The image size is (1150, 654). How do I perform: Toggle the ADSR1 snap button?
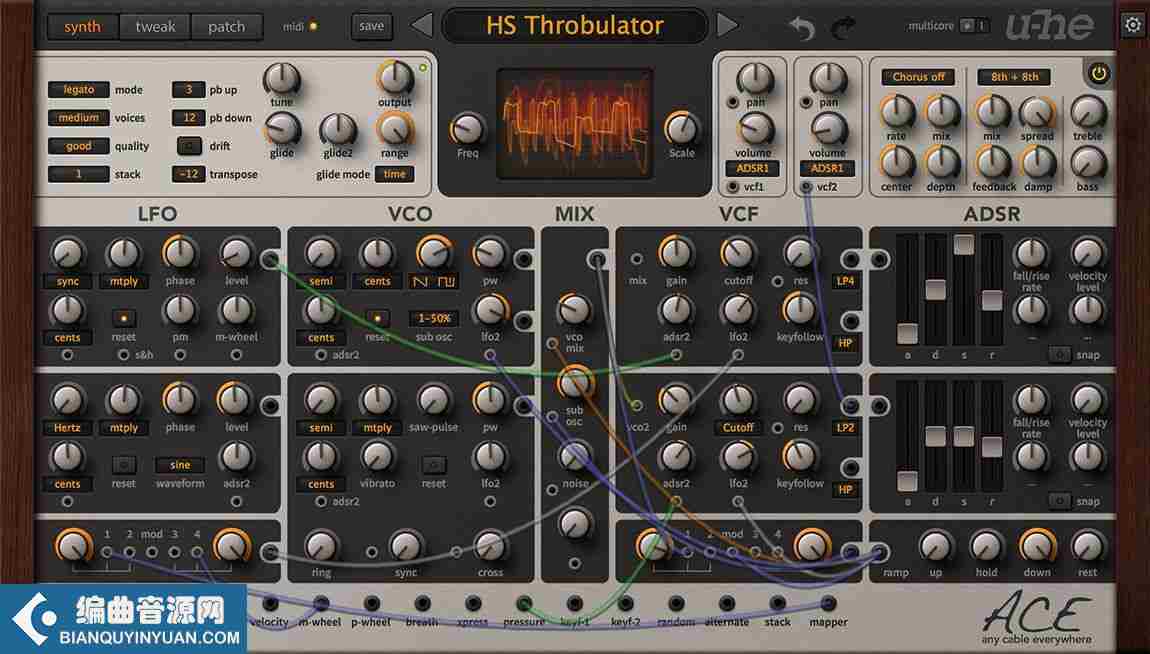[1059, 355]
